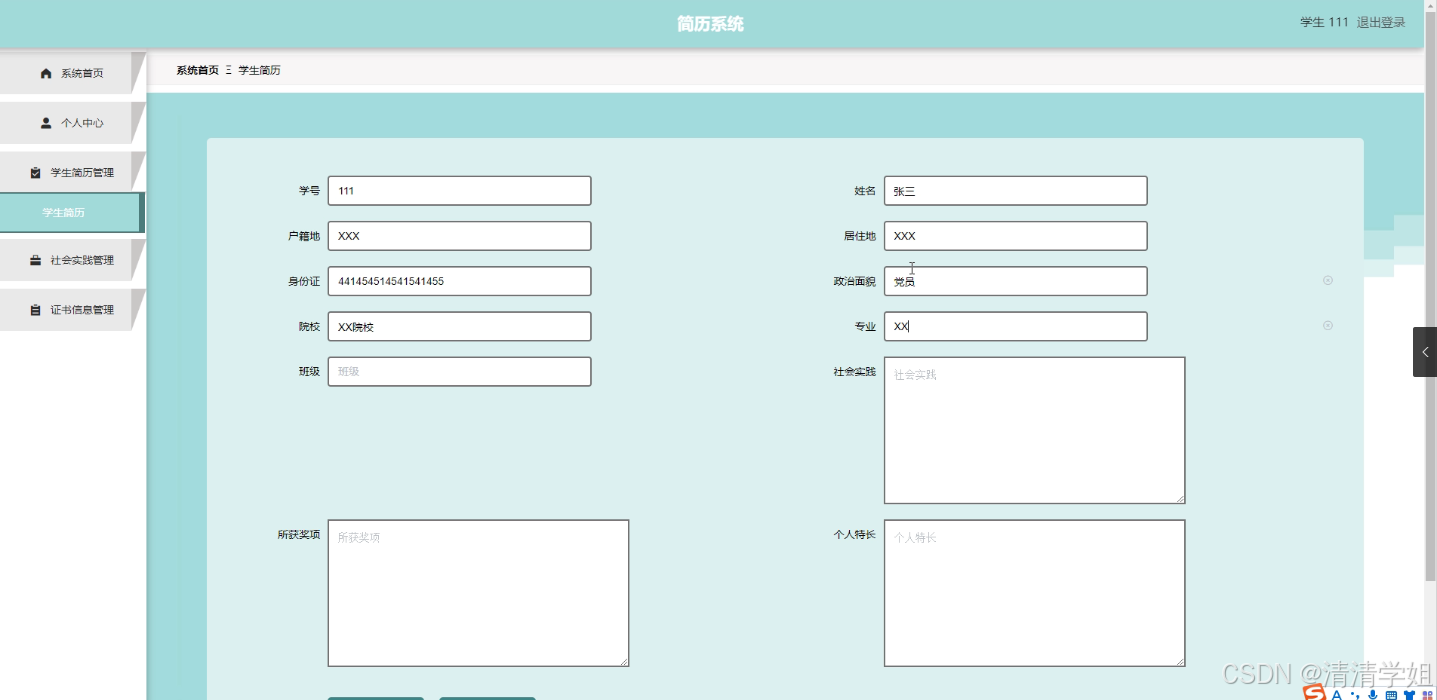Click the microphone voice input icon
The image size is (1437, 700).
[1371, 694]
